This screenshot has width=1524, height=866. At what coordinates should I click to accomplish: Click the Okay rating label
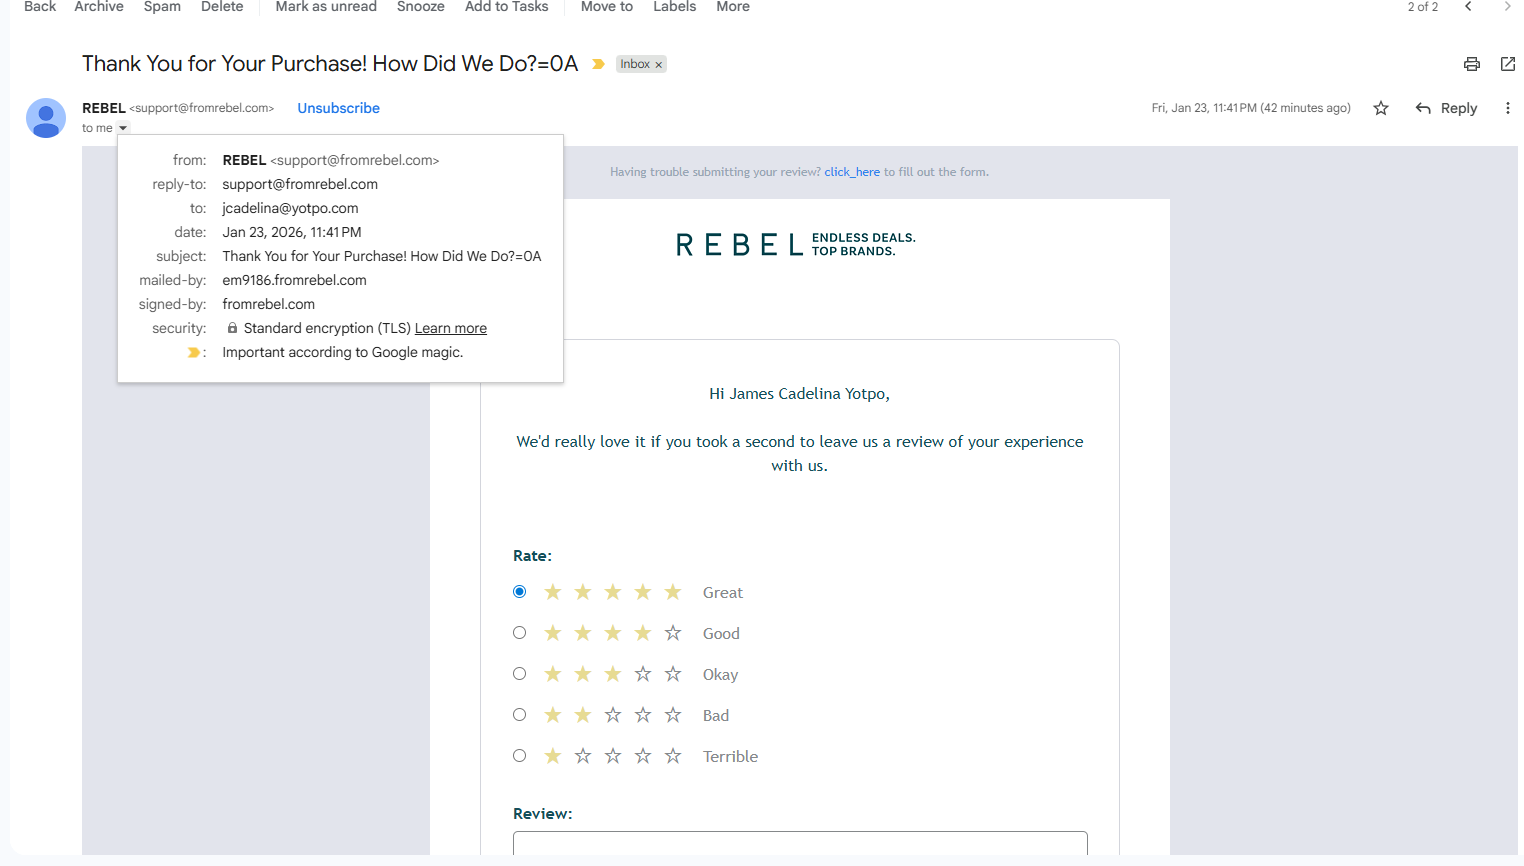click(x=720, y=675)
